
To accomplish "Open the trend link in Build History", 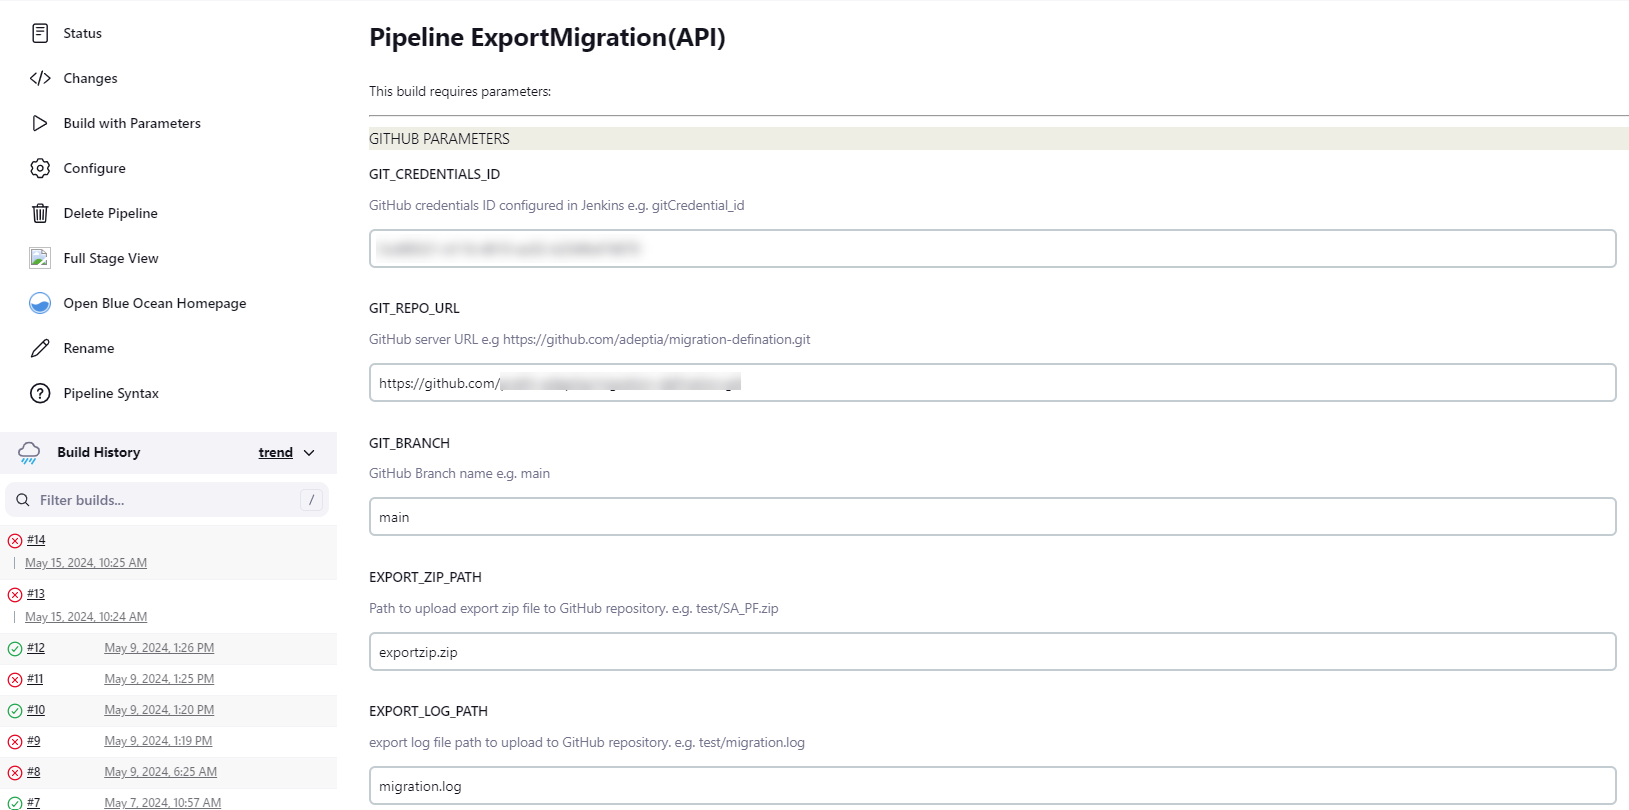I will (x=276, y=453).
